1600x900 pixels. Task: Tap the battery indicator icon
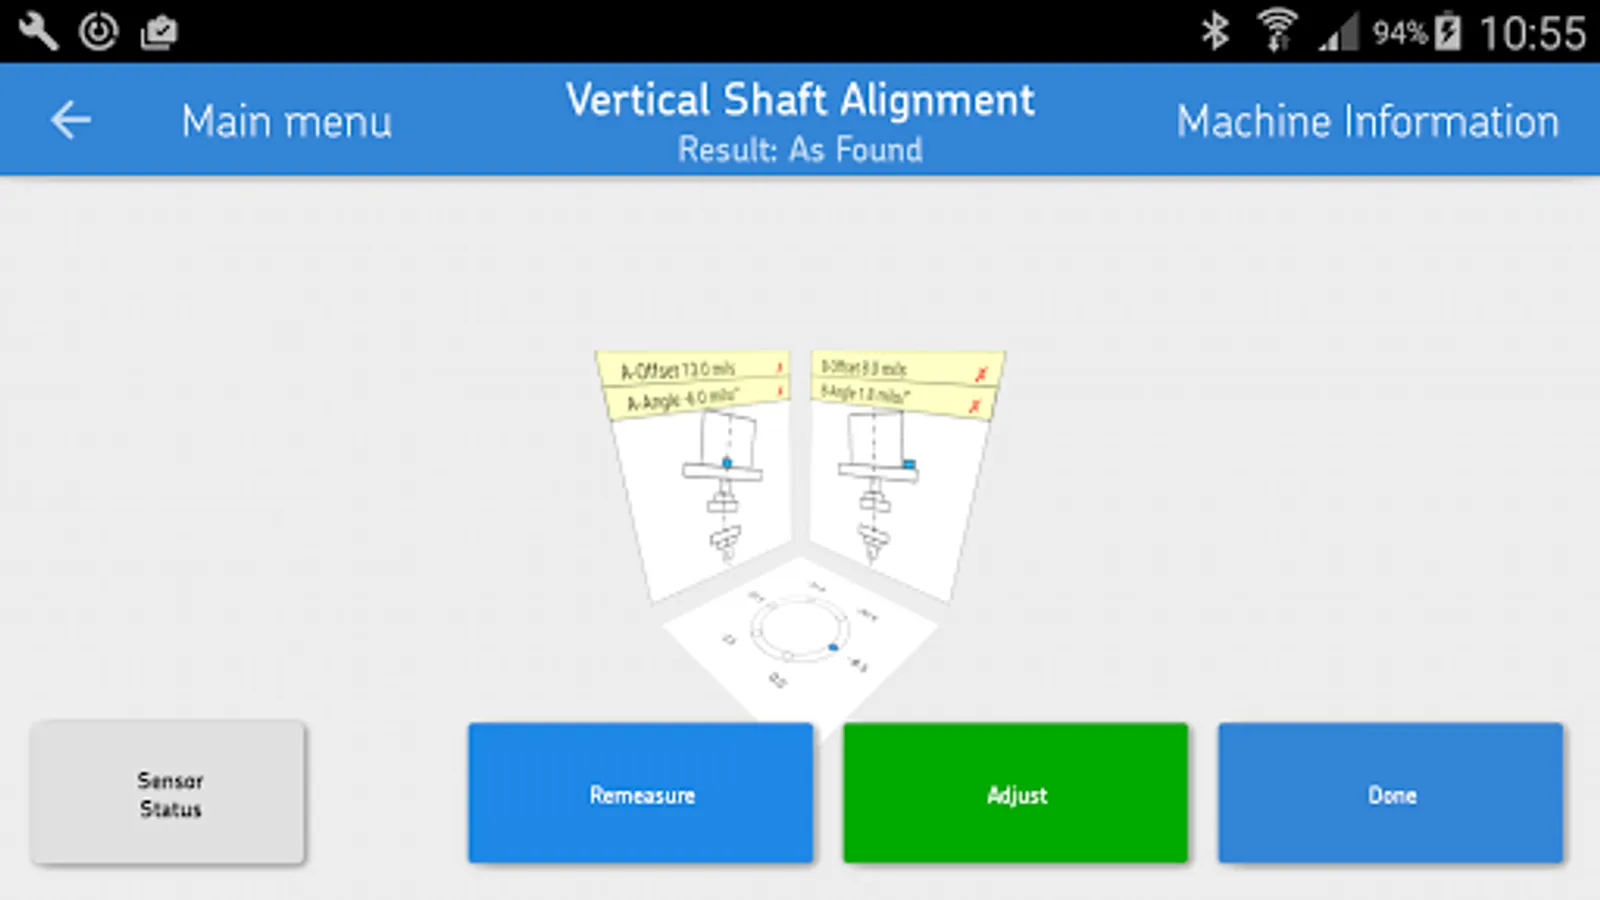coord(1447,32)
